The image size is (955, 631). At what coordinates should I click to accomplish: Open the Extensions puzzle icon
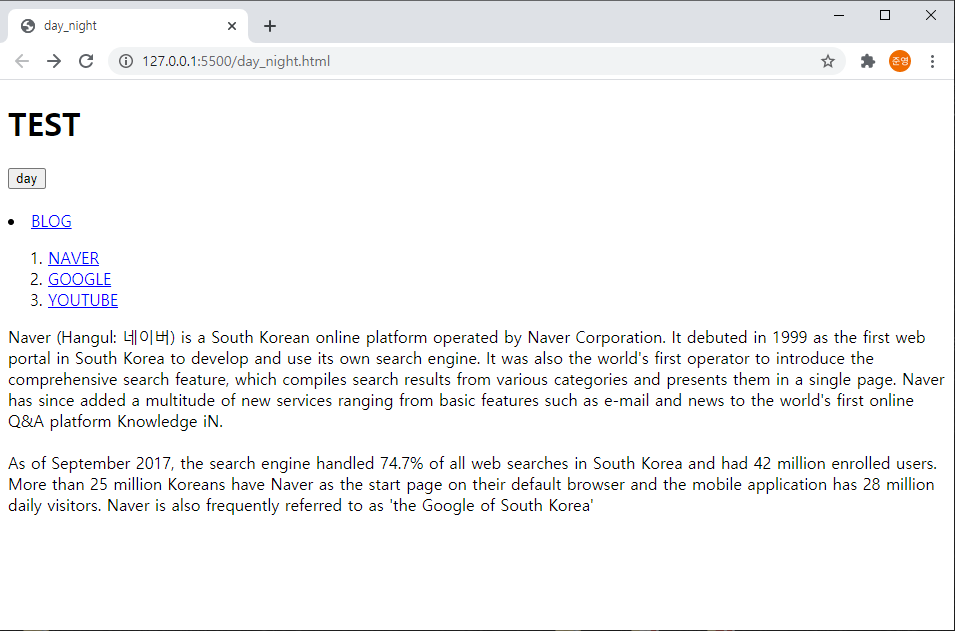click(x=867, y=61)
